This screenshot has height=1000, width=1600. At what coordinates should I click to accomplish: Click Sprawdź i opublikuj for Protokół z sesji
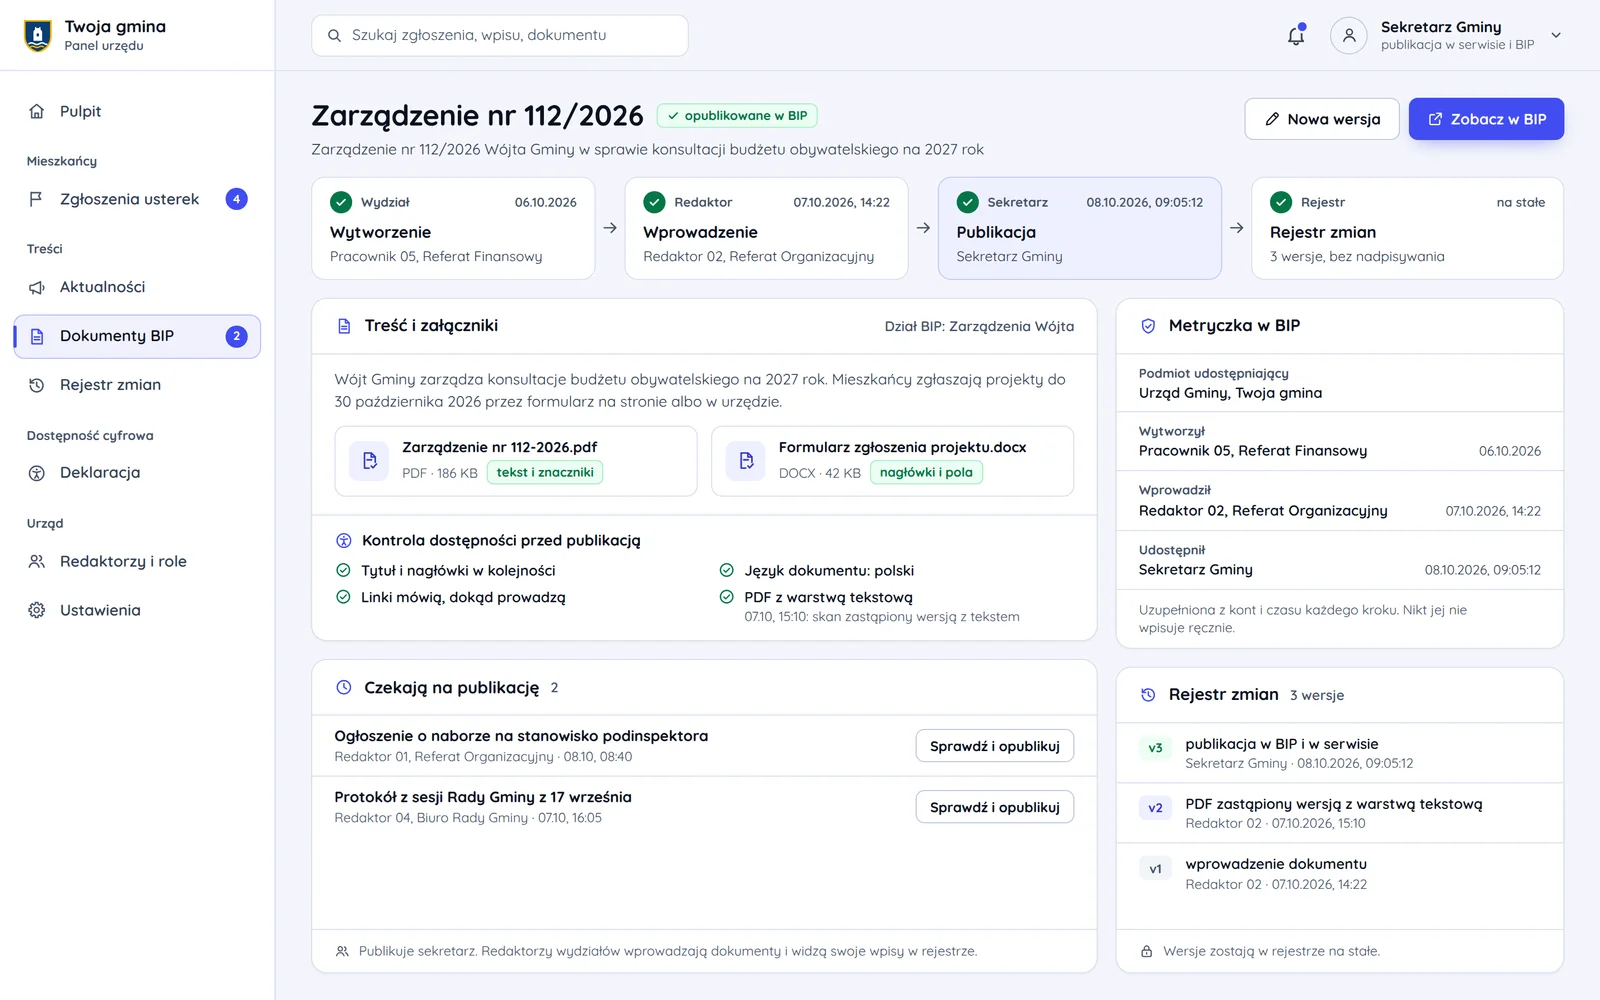995,807
